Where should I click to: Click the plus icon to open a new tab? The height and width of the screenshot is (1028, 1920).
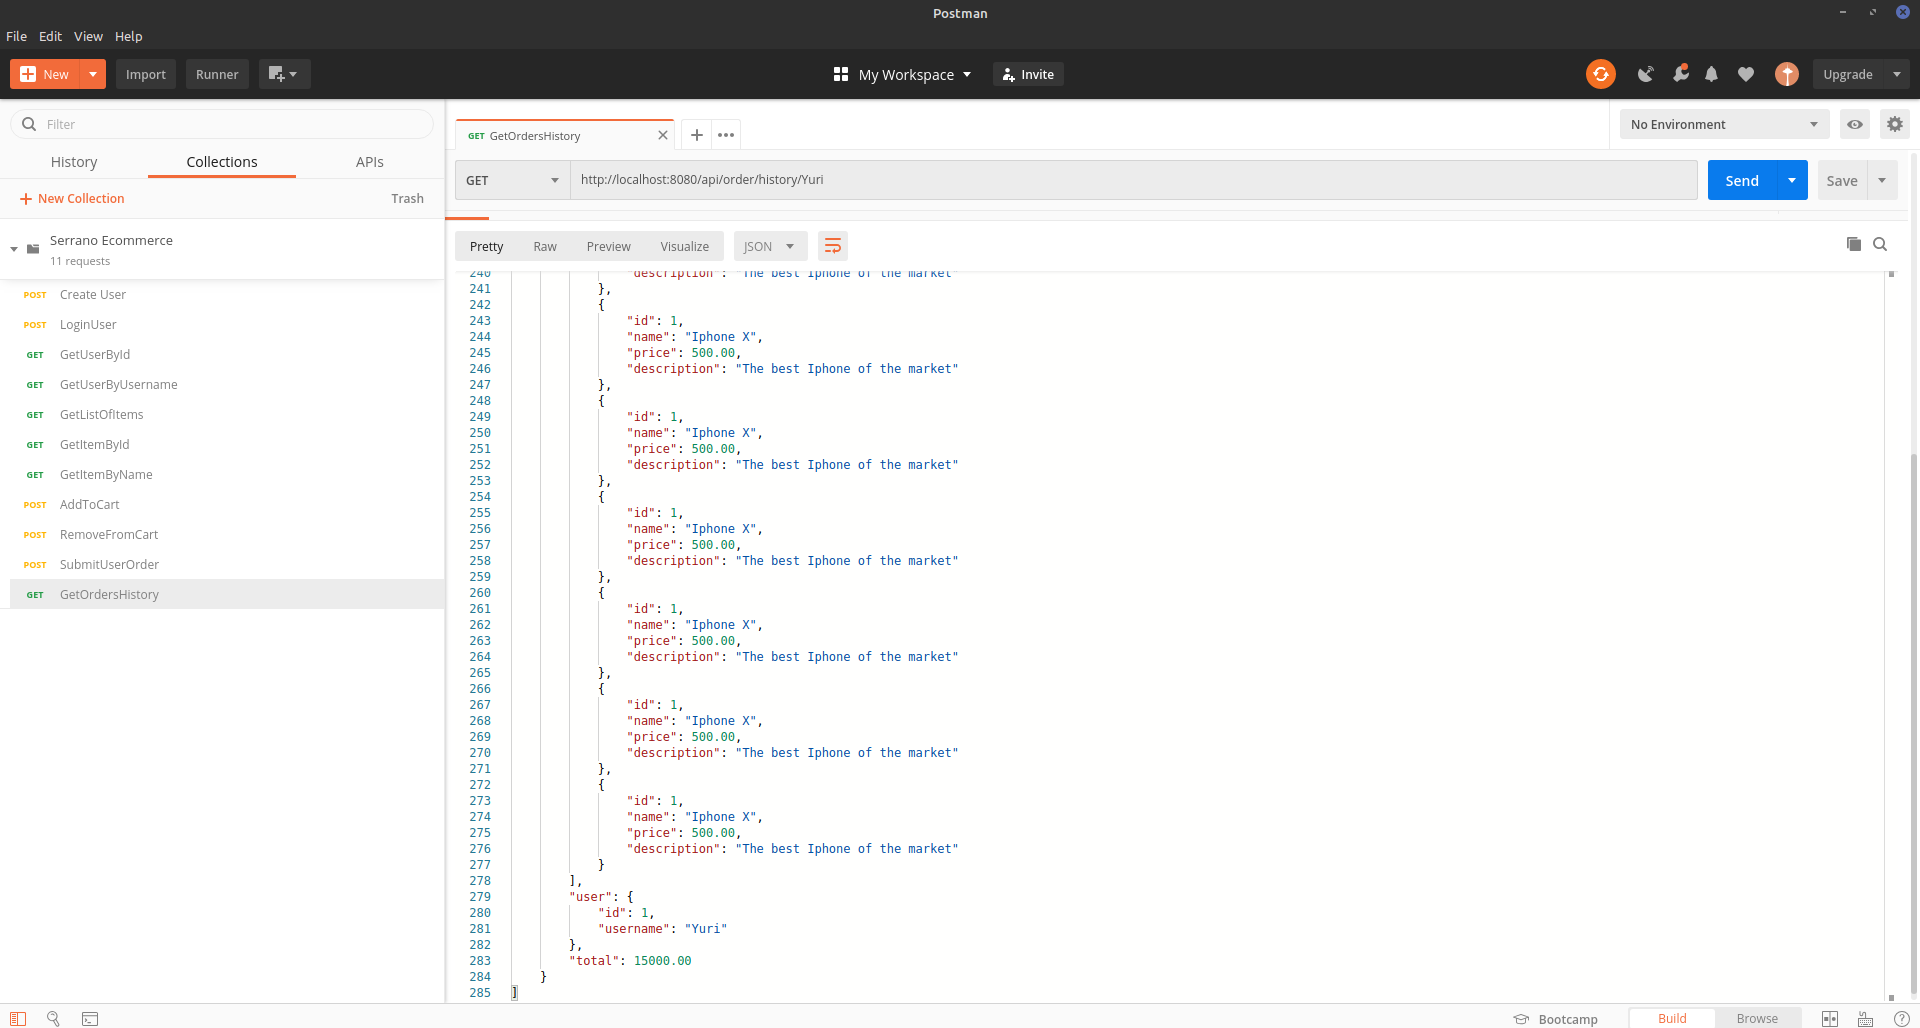[697, 135]
